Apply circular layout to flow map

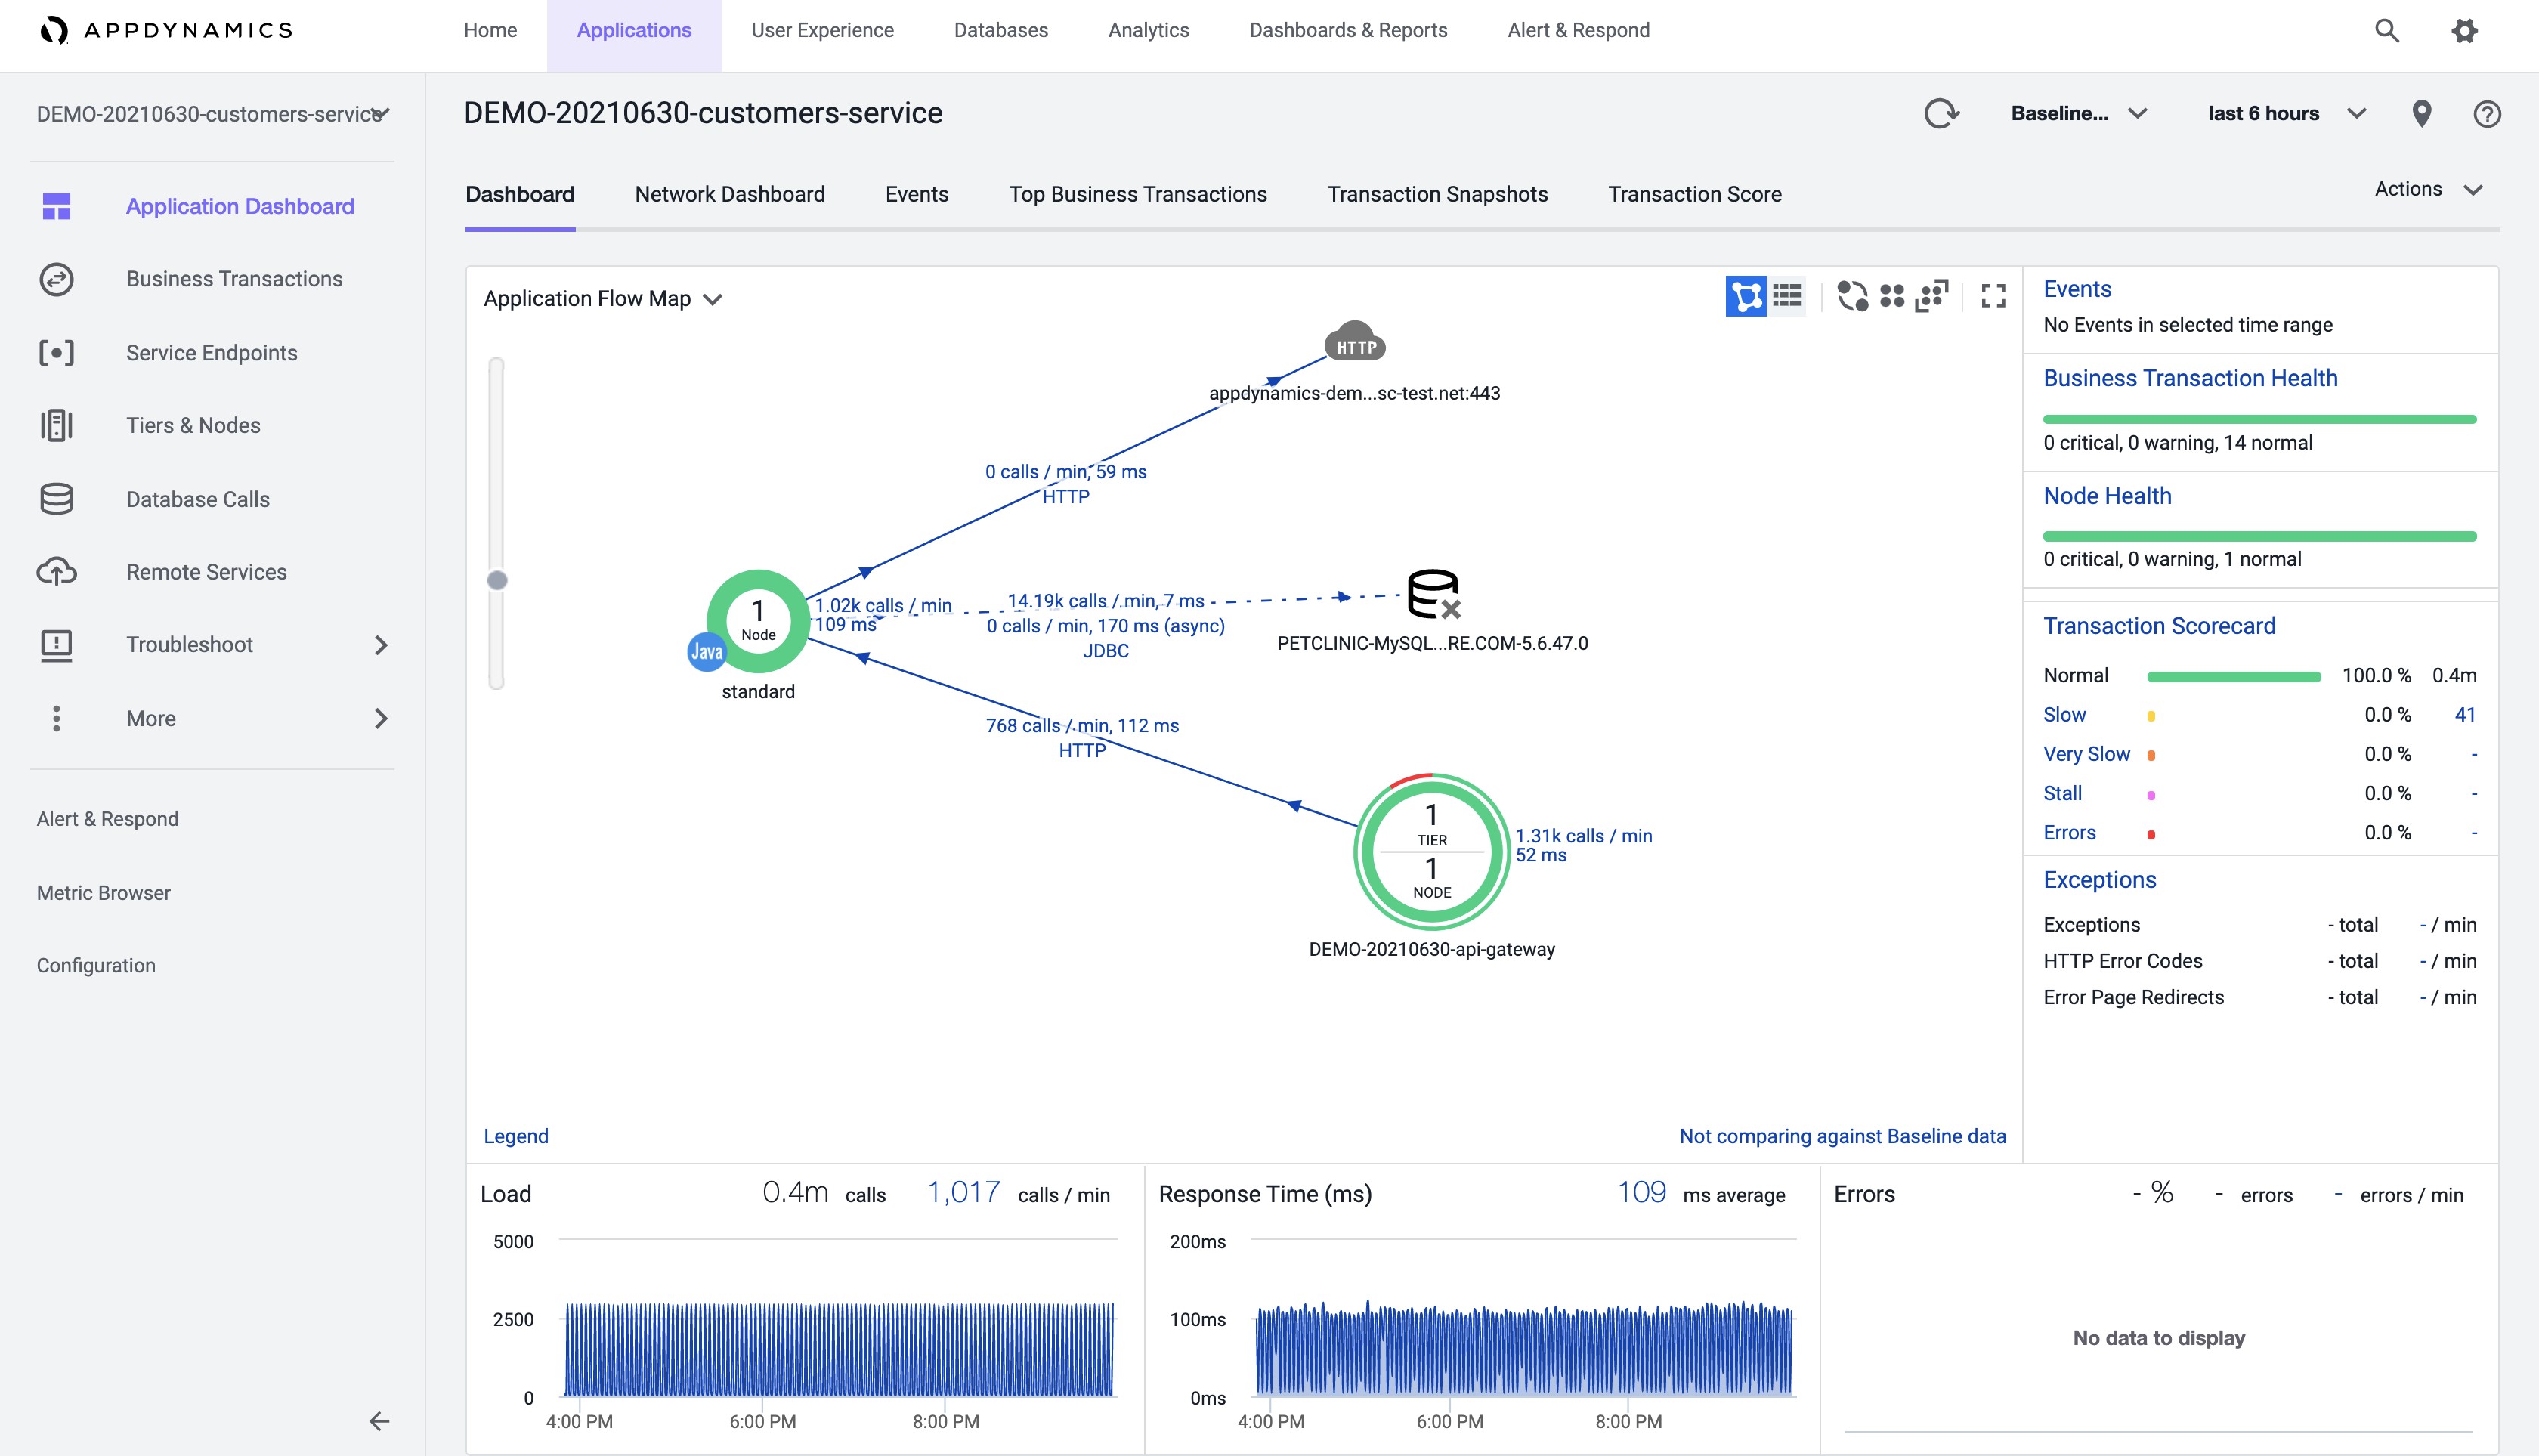pyautogui.click(x=1852, y=296)
